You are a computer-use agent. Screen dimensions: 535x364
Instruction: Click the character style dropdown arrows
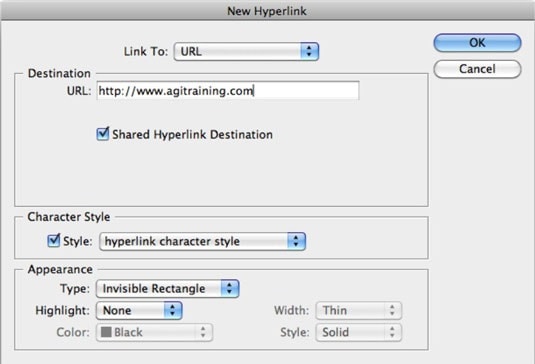[x=296, y=242]
